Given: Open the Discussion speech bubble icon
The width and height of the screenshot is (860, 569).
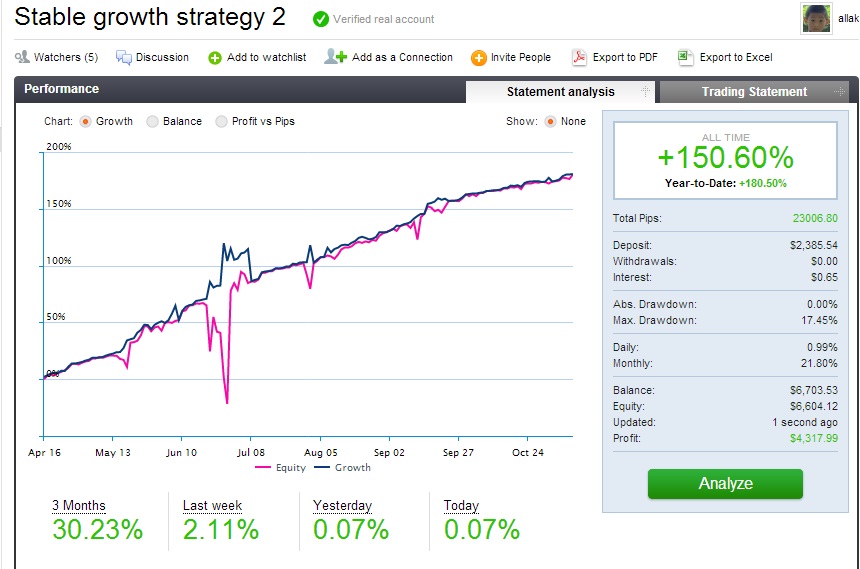Looking at the screenshot, I should click(x=124, y=58).
